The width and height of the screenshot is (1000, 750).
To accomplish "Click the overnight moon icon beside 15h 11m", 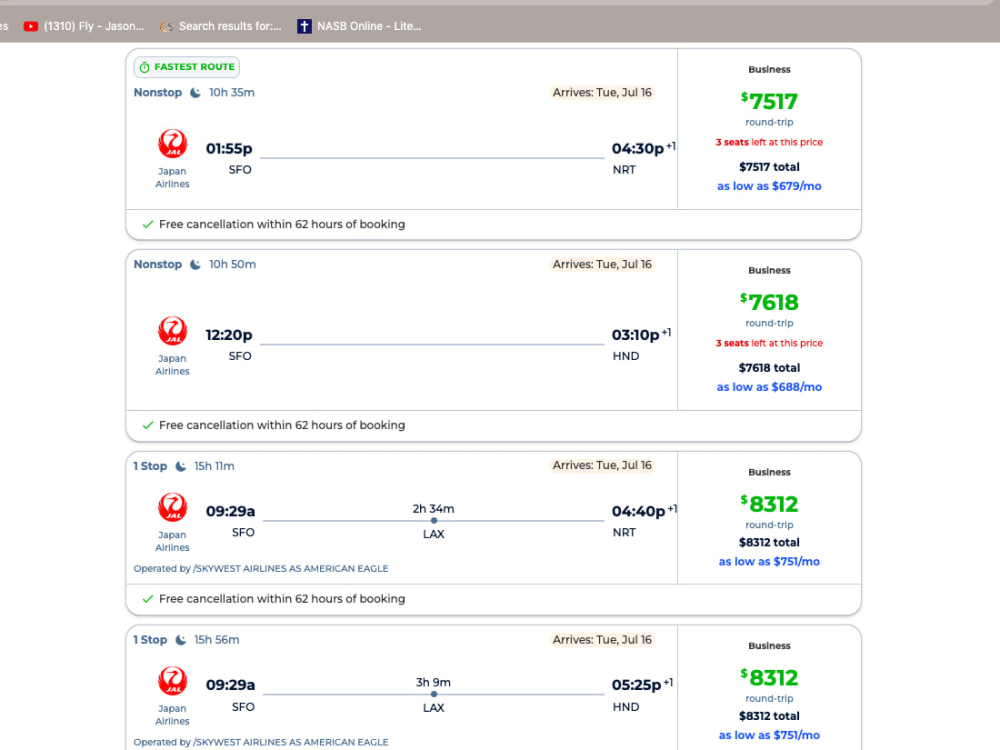I will (x=181, y=466).
